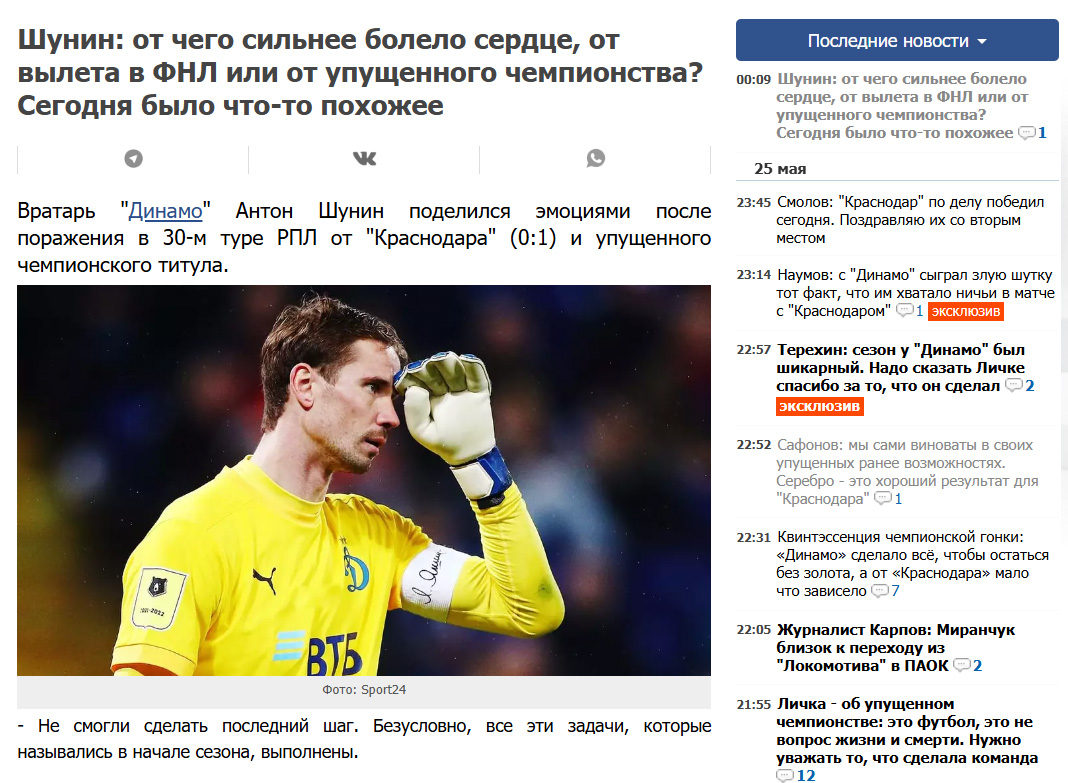Open Журналист Карпов news about Миранчук

coord(896,648)
